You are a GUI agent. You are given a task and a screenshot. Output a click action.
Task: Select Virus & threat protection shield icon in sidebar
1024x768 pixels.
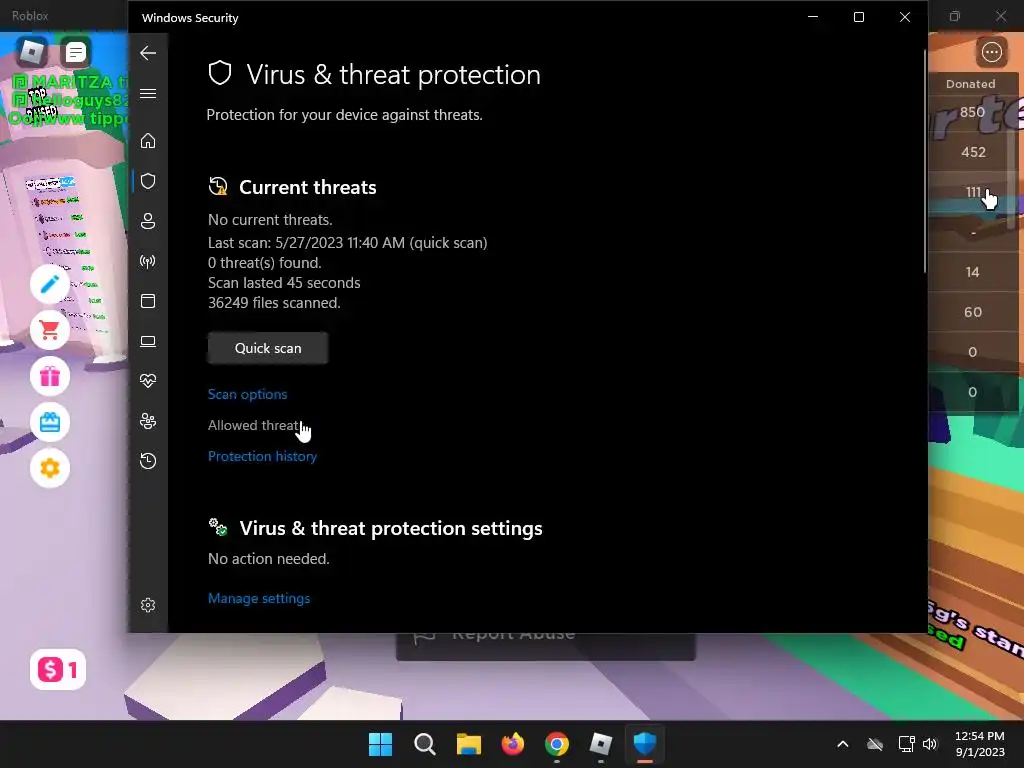coord(148,181)
